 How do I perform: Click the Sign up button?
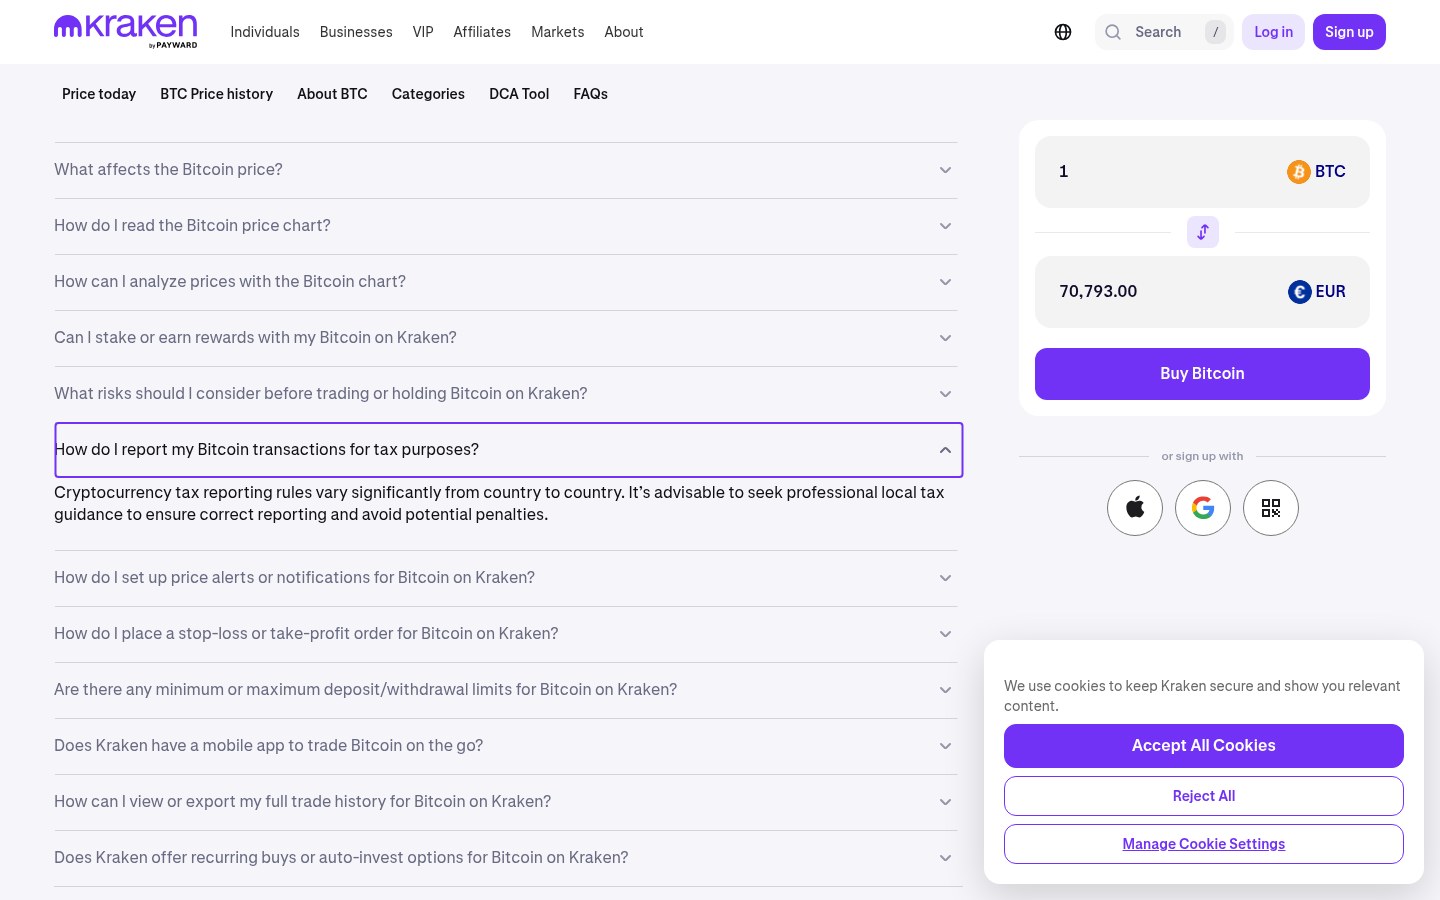[x=1349, y=32]
